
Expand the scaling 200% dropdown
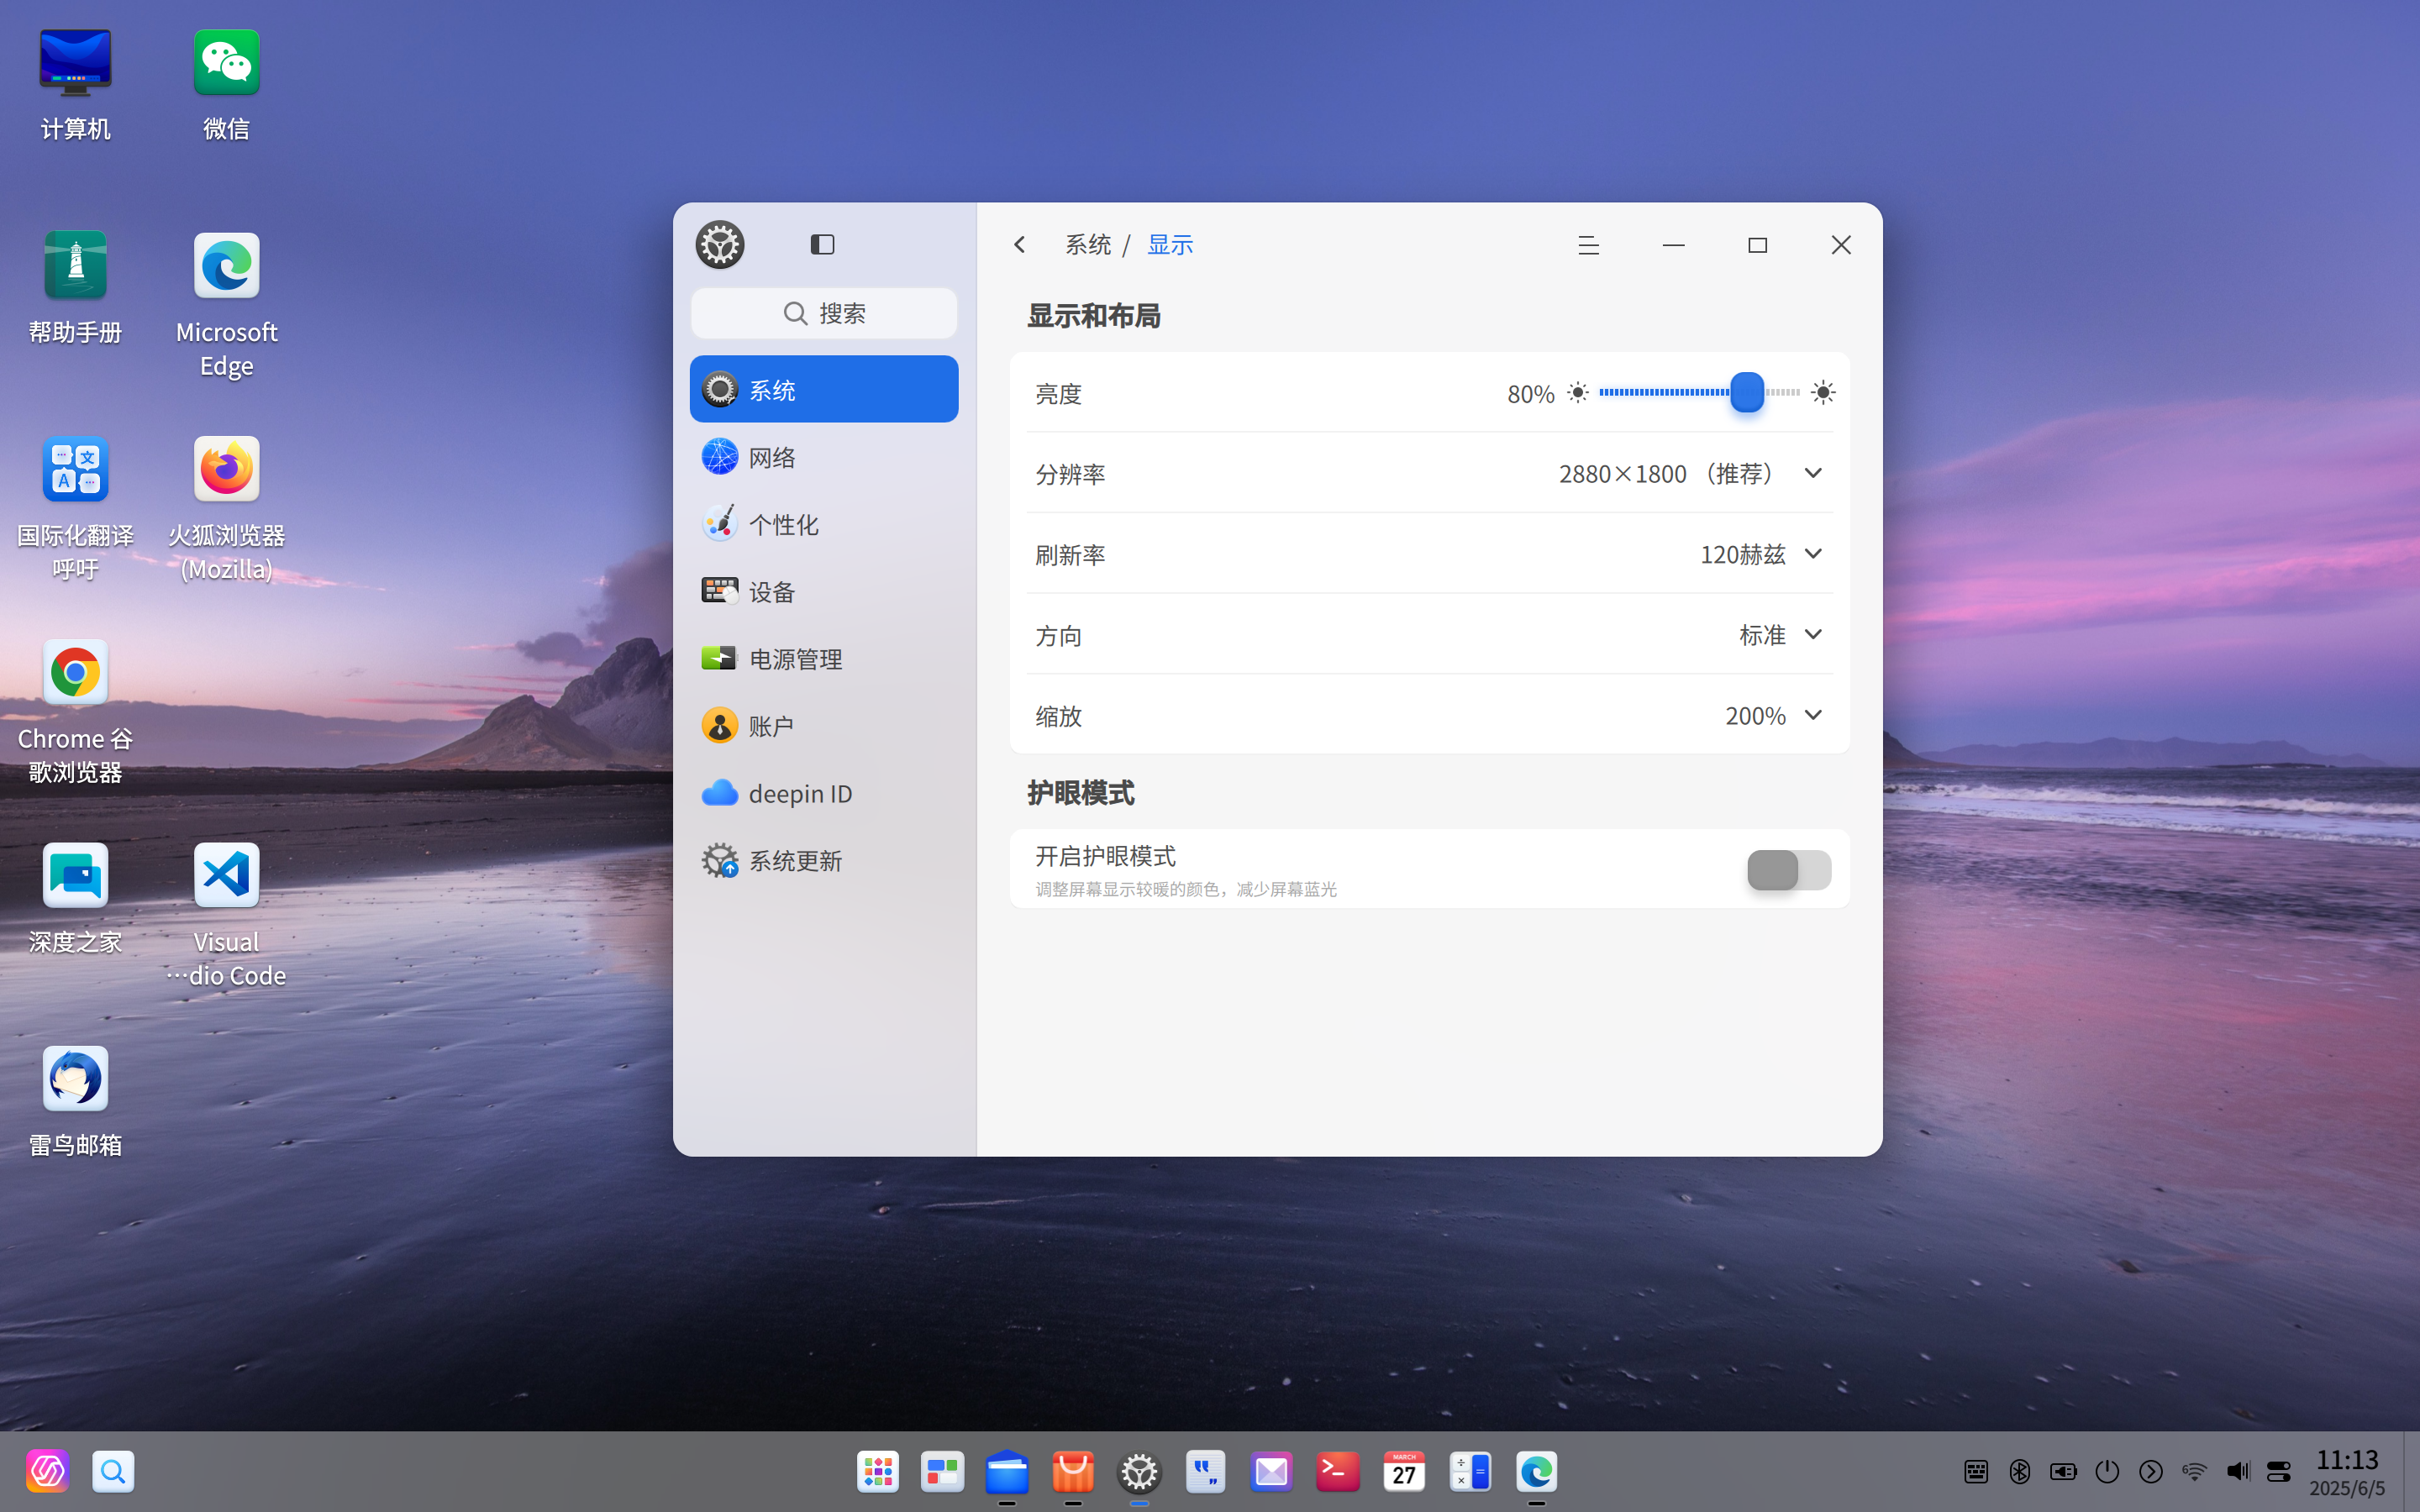pyautogui.click(x=1813, y=715)
